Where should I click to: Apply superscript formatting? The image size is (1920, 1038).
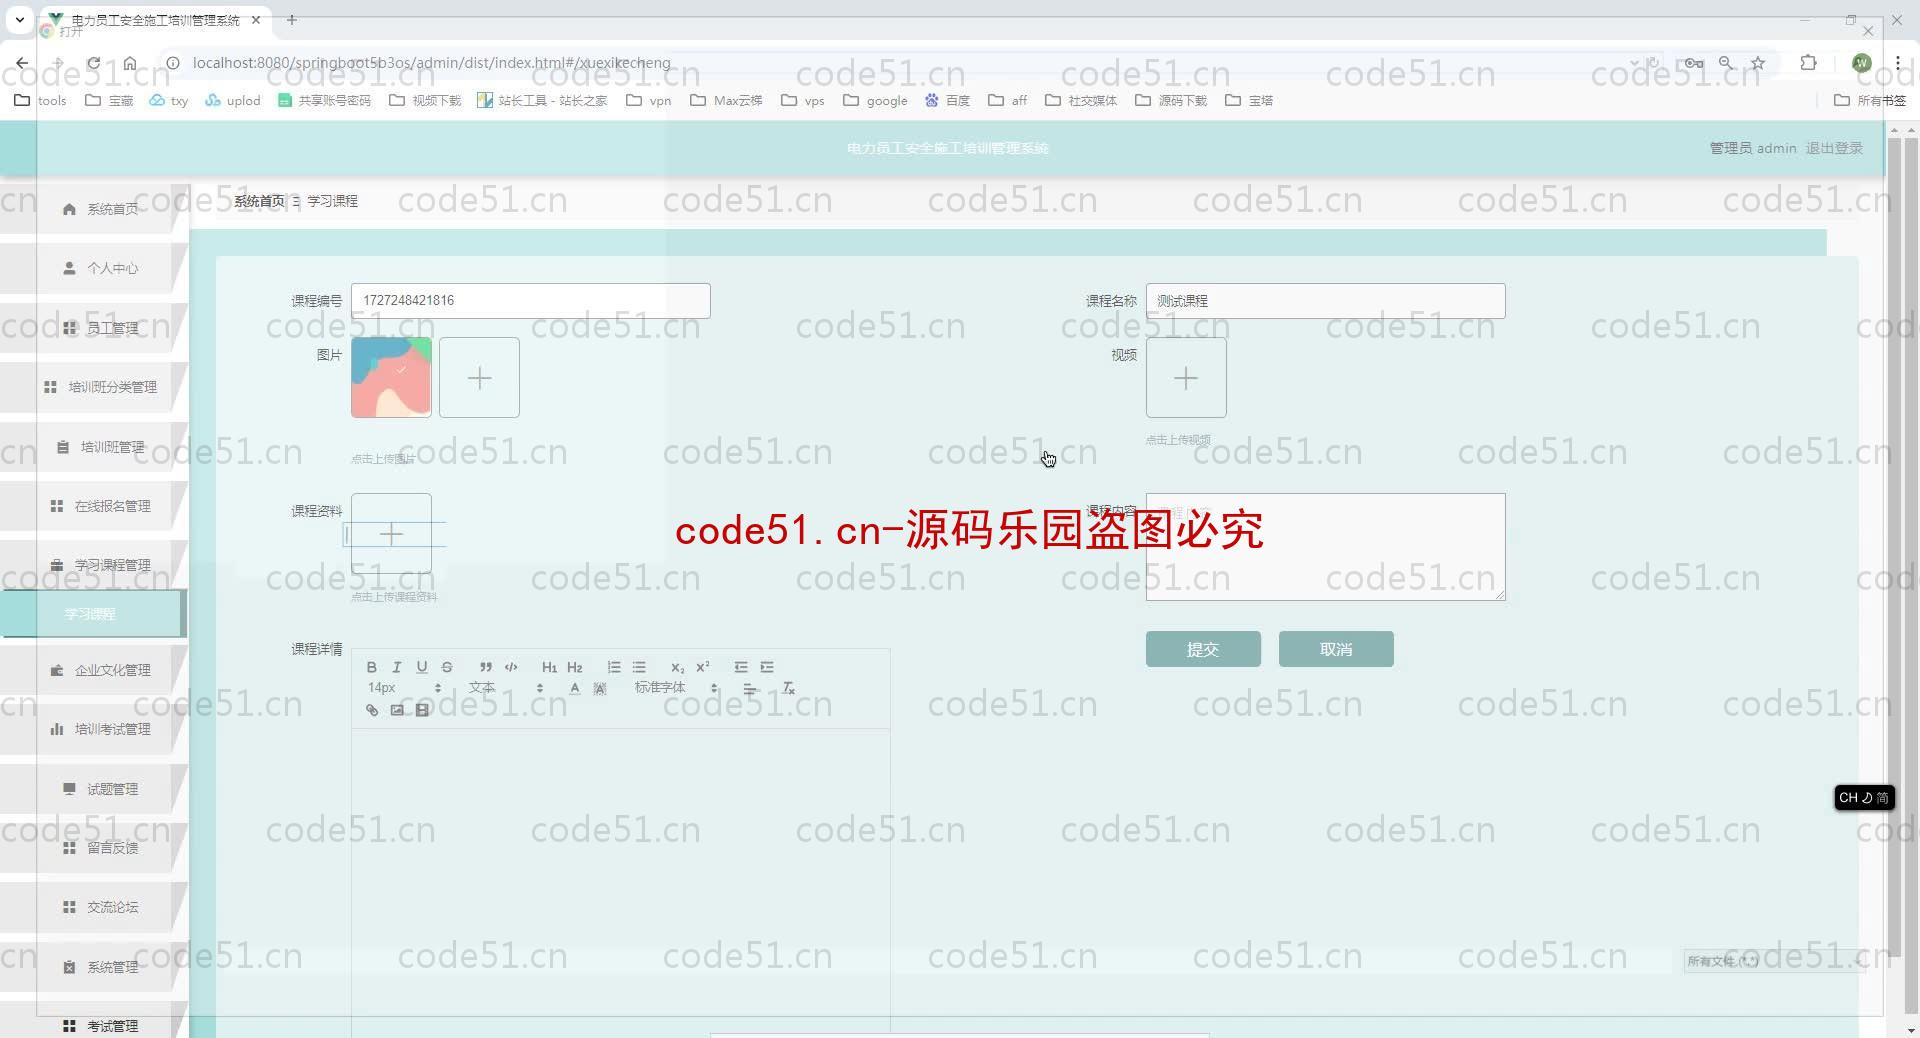(x=703, y=667)
